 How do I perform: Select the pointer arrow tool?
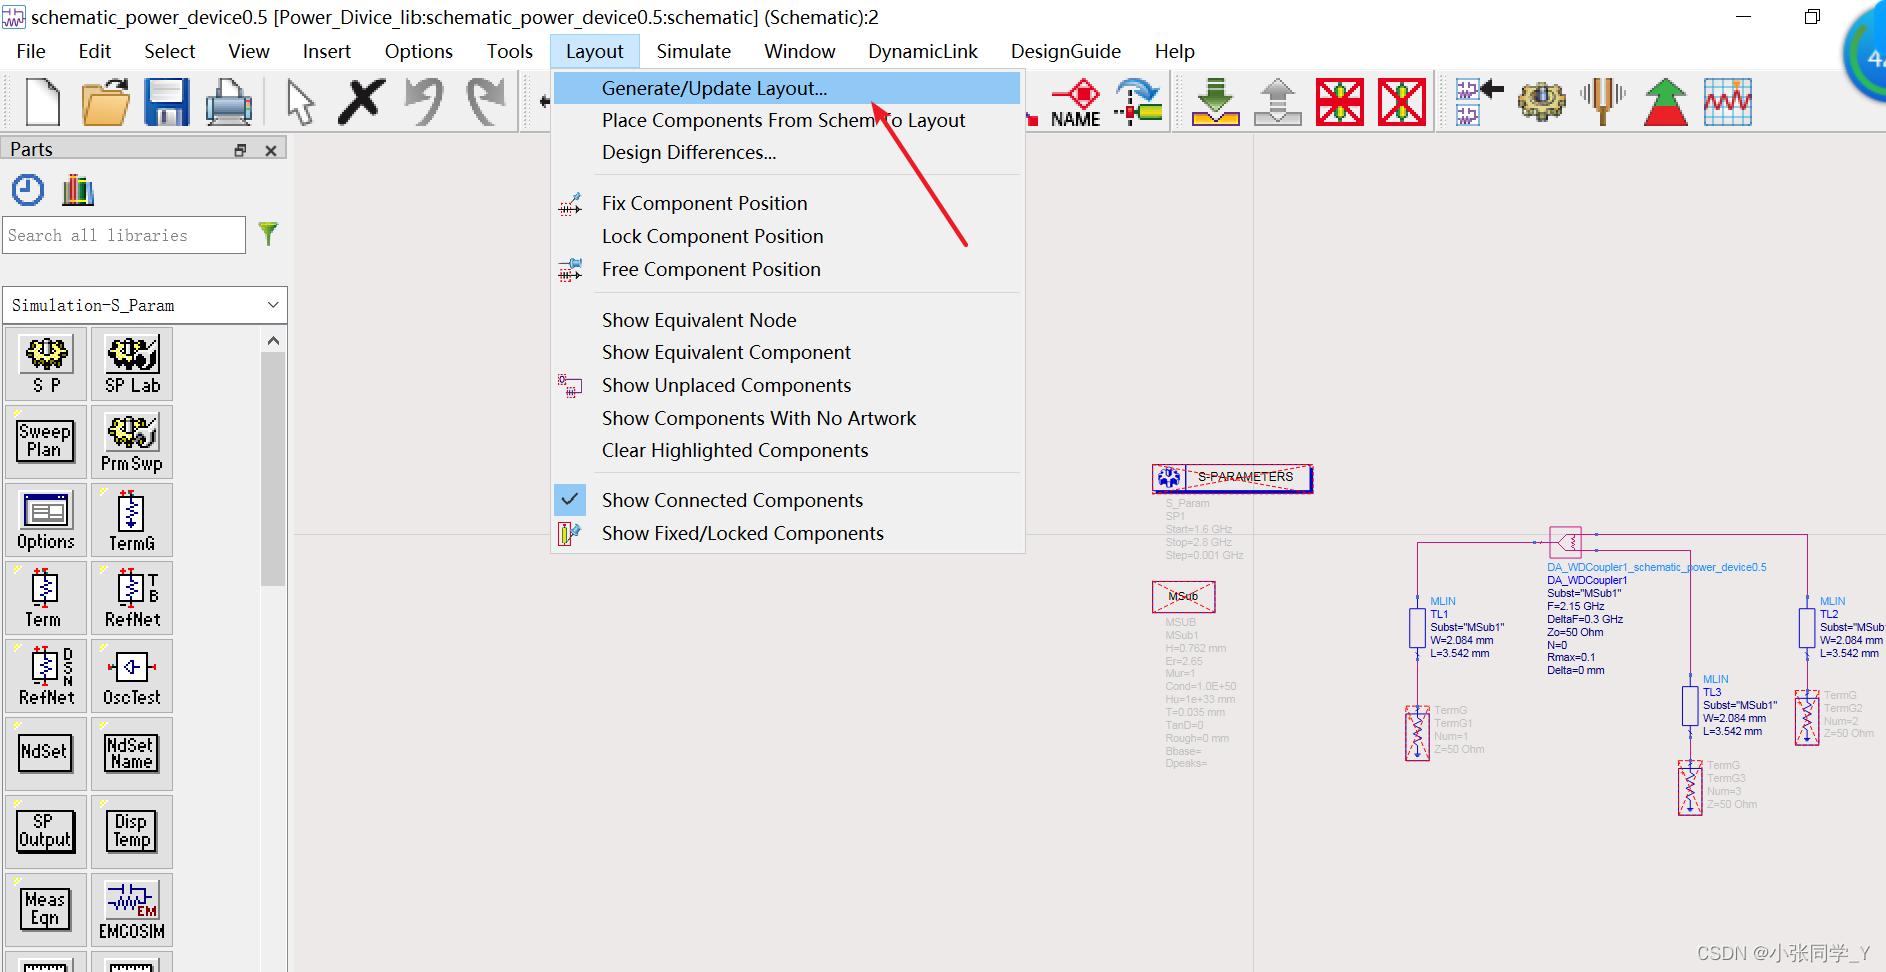300,101
